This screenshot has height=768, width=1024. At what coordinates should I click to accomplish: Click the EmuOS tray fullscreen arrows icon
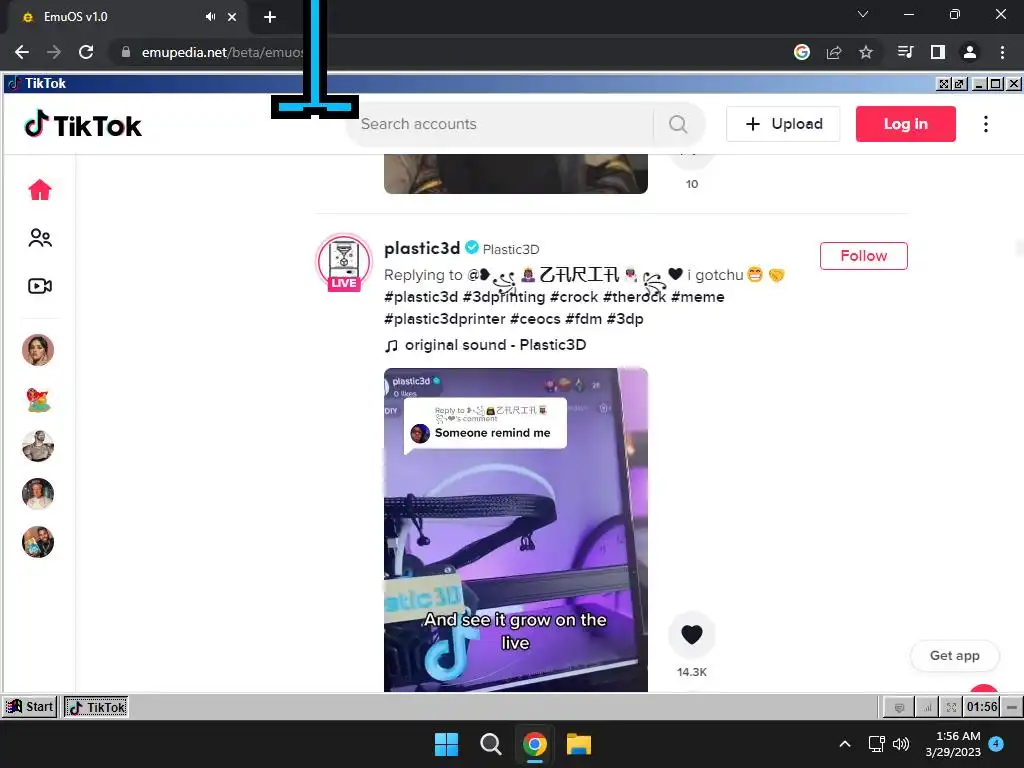click(x=951, y=707)
